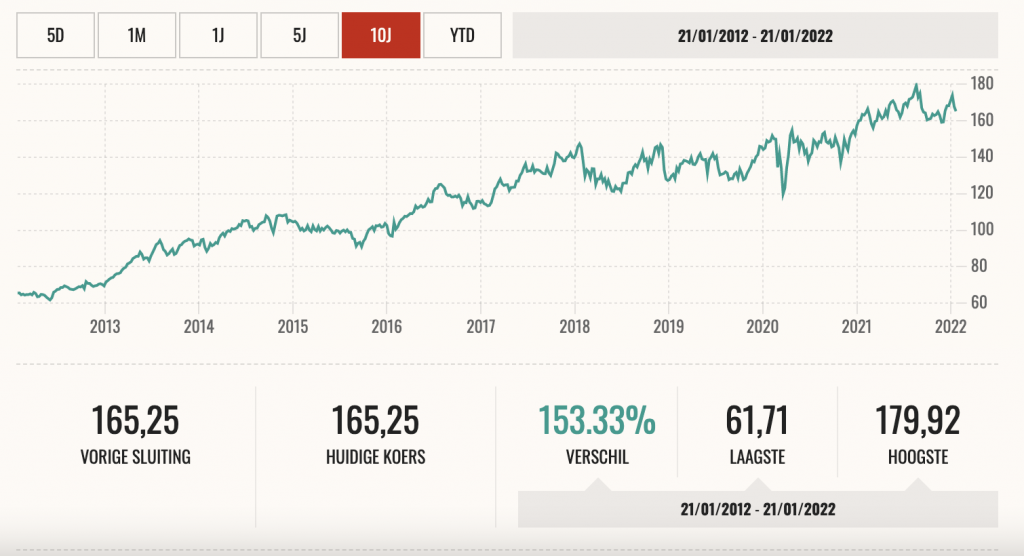Image resolution: width=1024 pixels, height=556 pixels.
Task: Select the 2016 year marker on timeline
Action: pos(386,327)
